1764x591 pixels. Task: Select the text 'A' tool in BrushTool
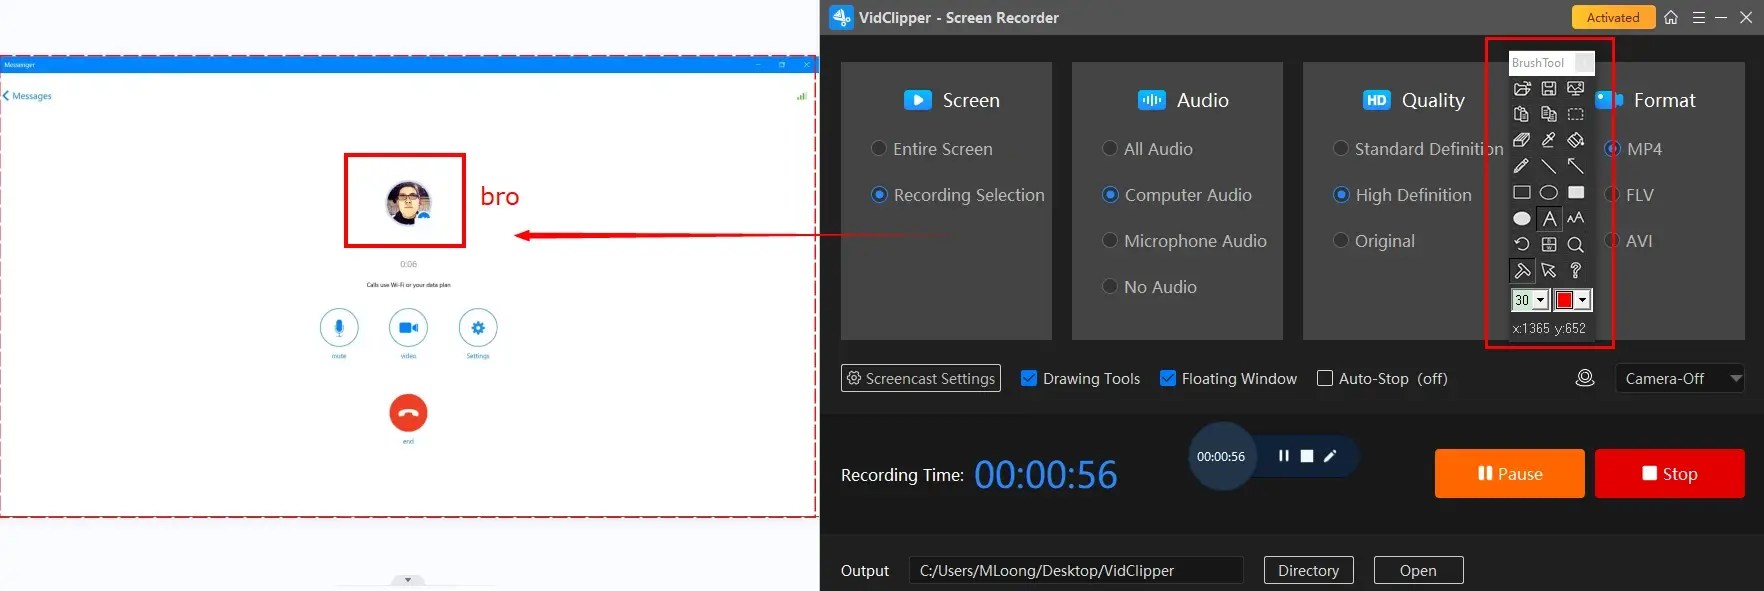(x=1549, y=218)
